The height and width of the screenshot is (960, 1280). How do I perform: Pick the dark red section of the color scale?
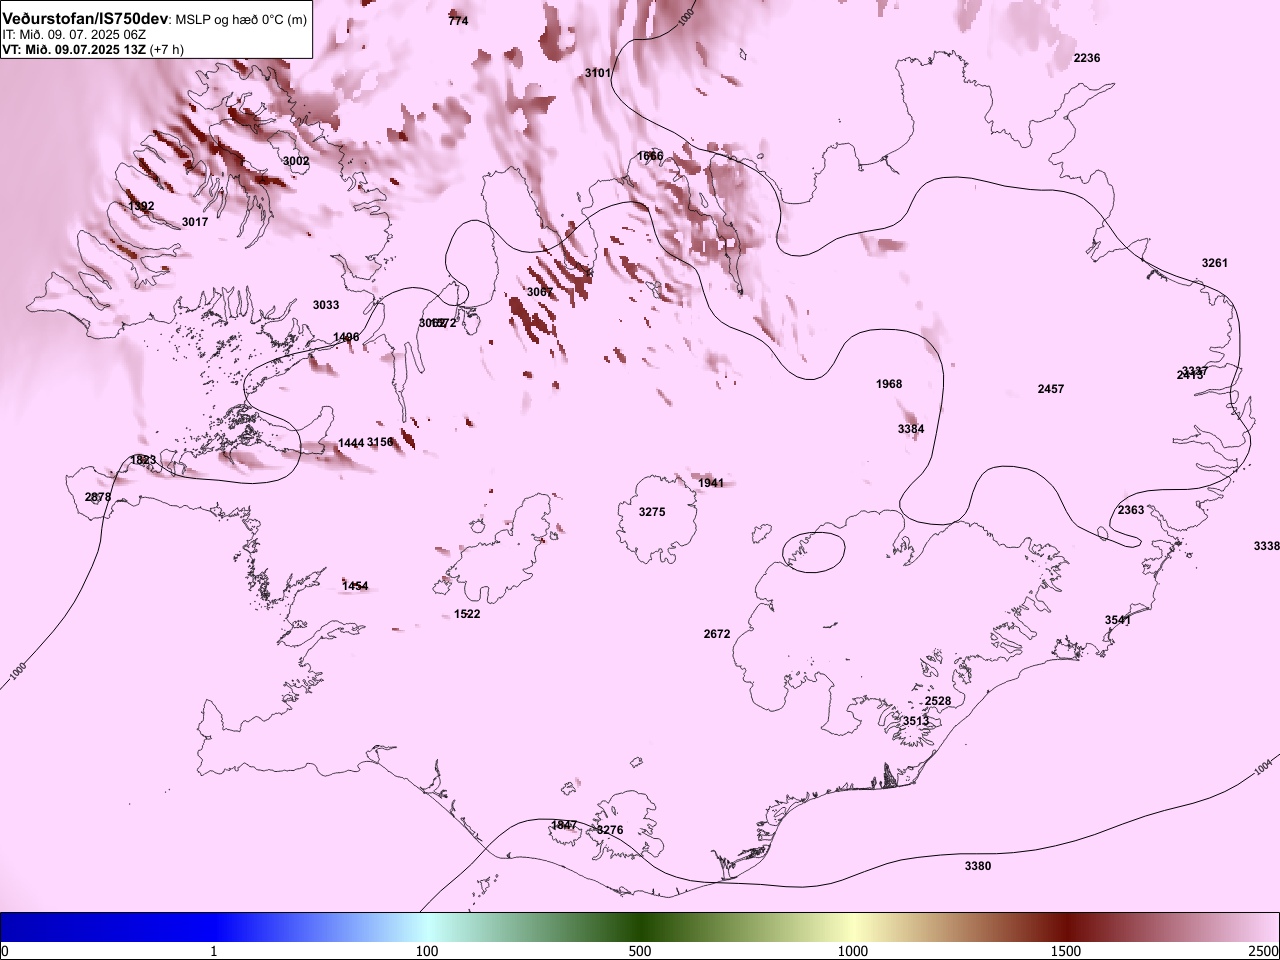coord(1066,927)
